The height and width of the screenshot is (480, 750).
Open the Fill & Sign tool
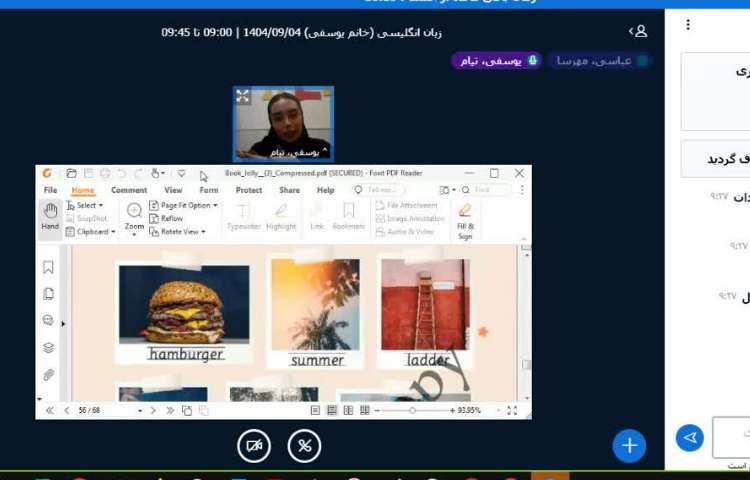coord(465,221)
